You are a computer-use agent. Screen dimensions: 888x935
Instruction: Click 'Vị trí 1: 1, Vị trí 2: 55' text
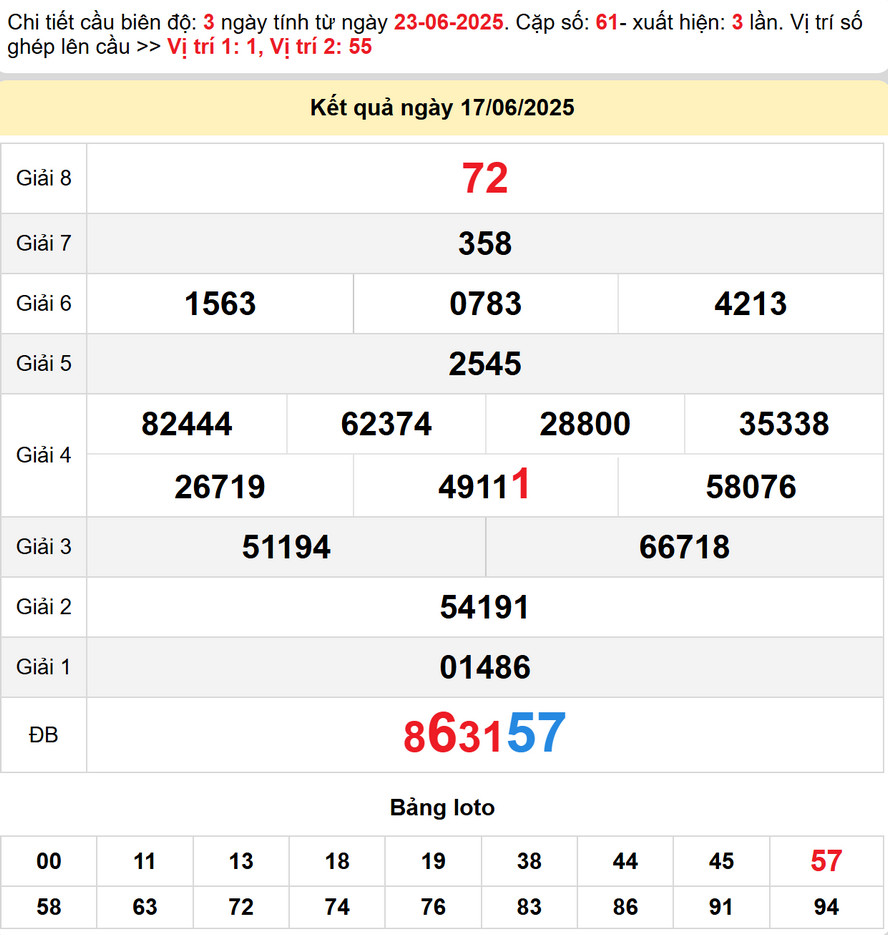[x=270, y=47]
